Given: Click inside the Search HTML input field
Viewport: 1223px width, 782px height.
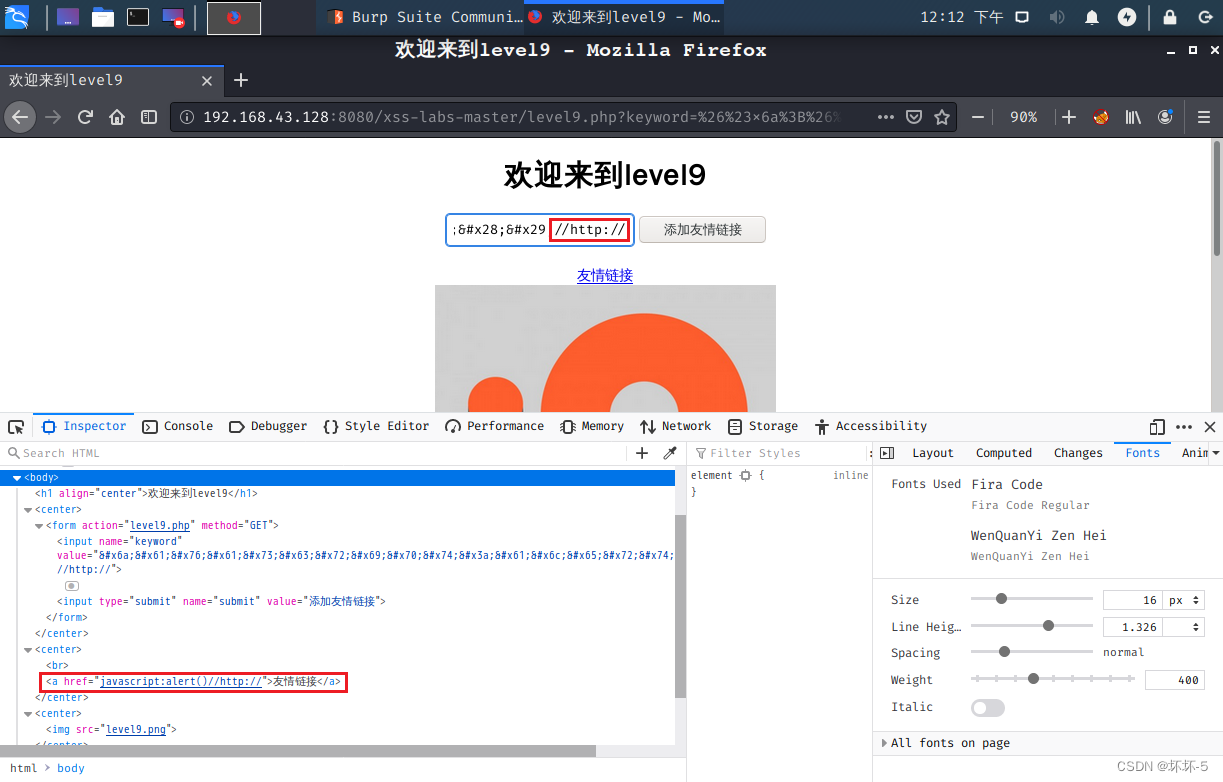Looking at the screenshot, I should point(80,452).
